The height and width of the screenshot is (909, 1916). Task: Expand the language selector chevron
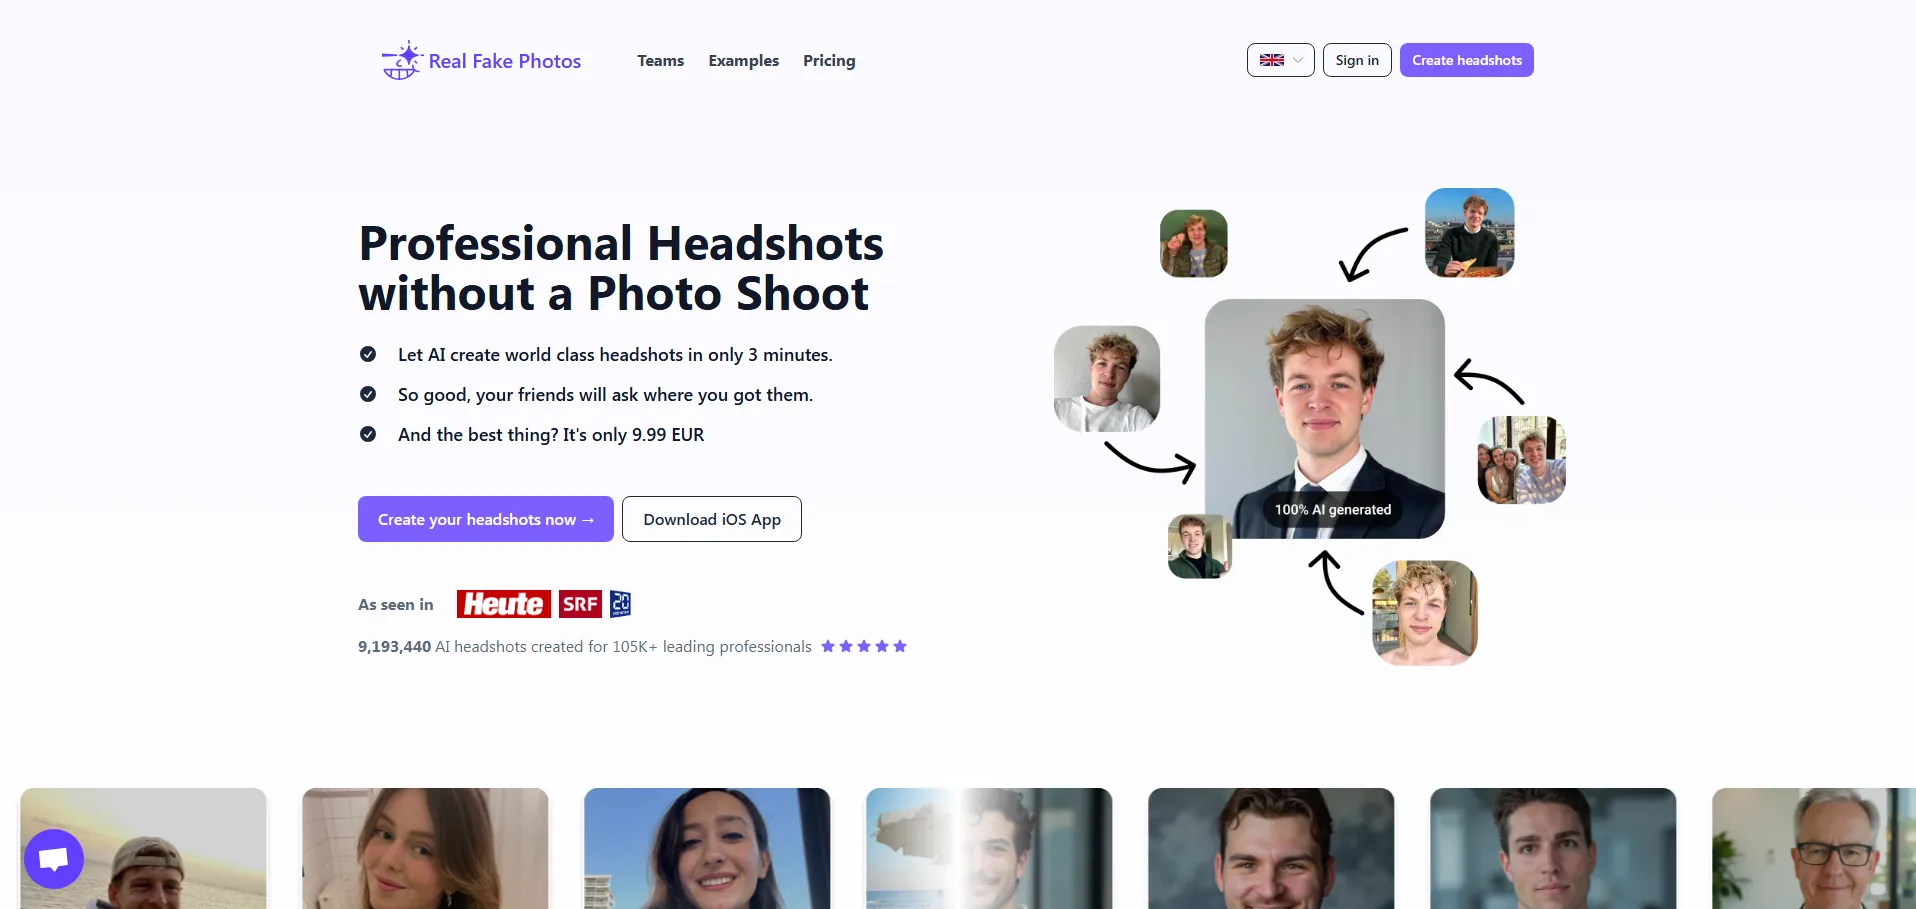pos(1298,60)
